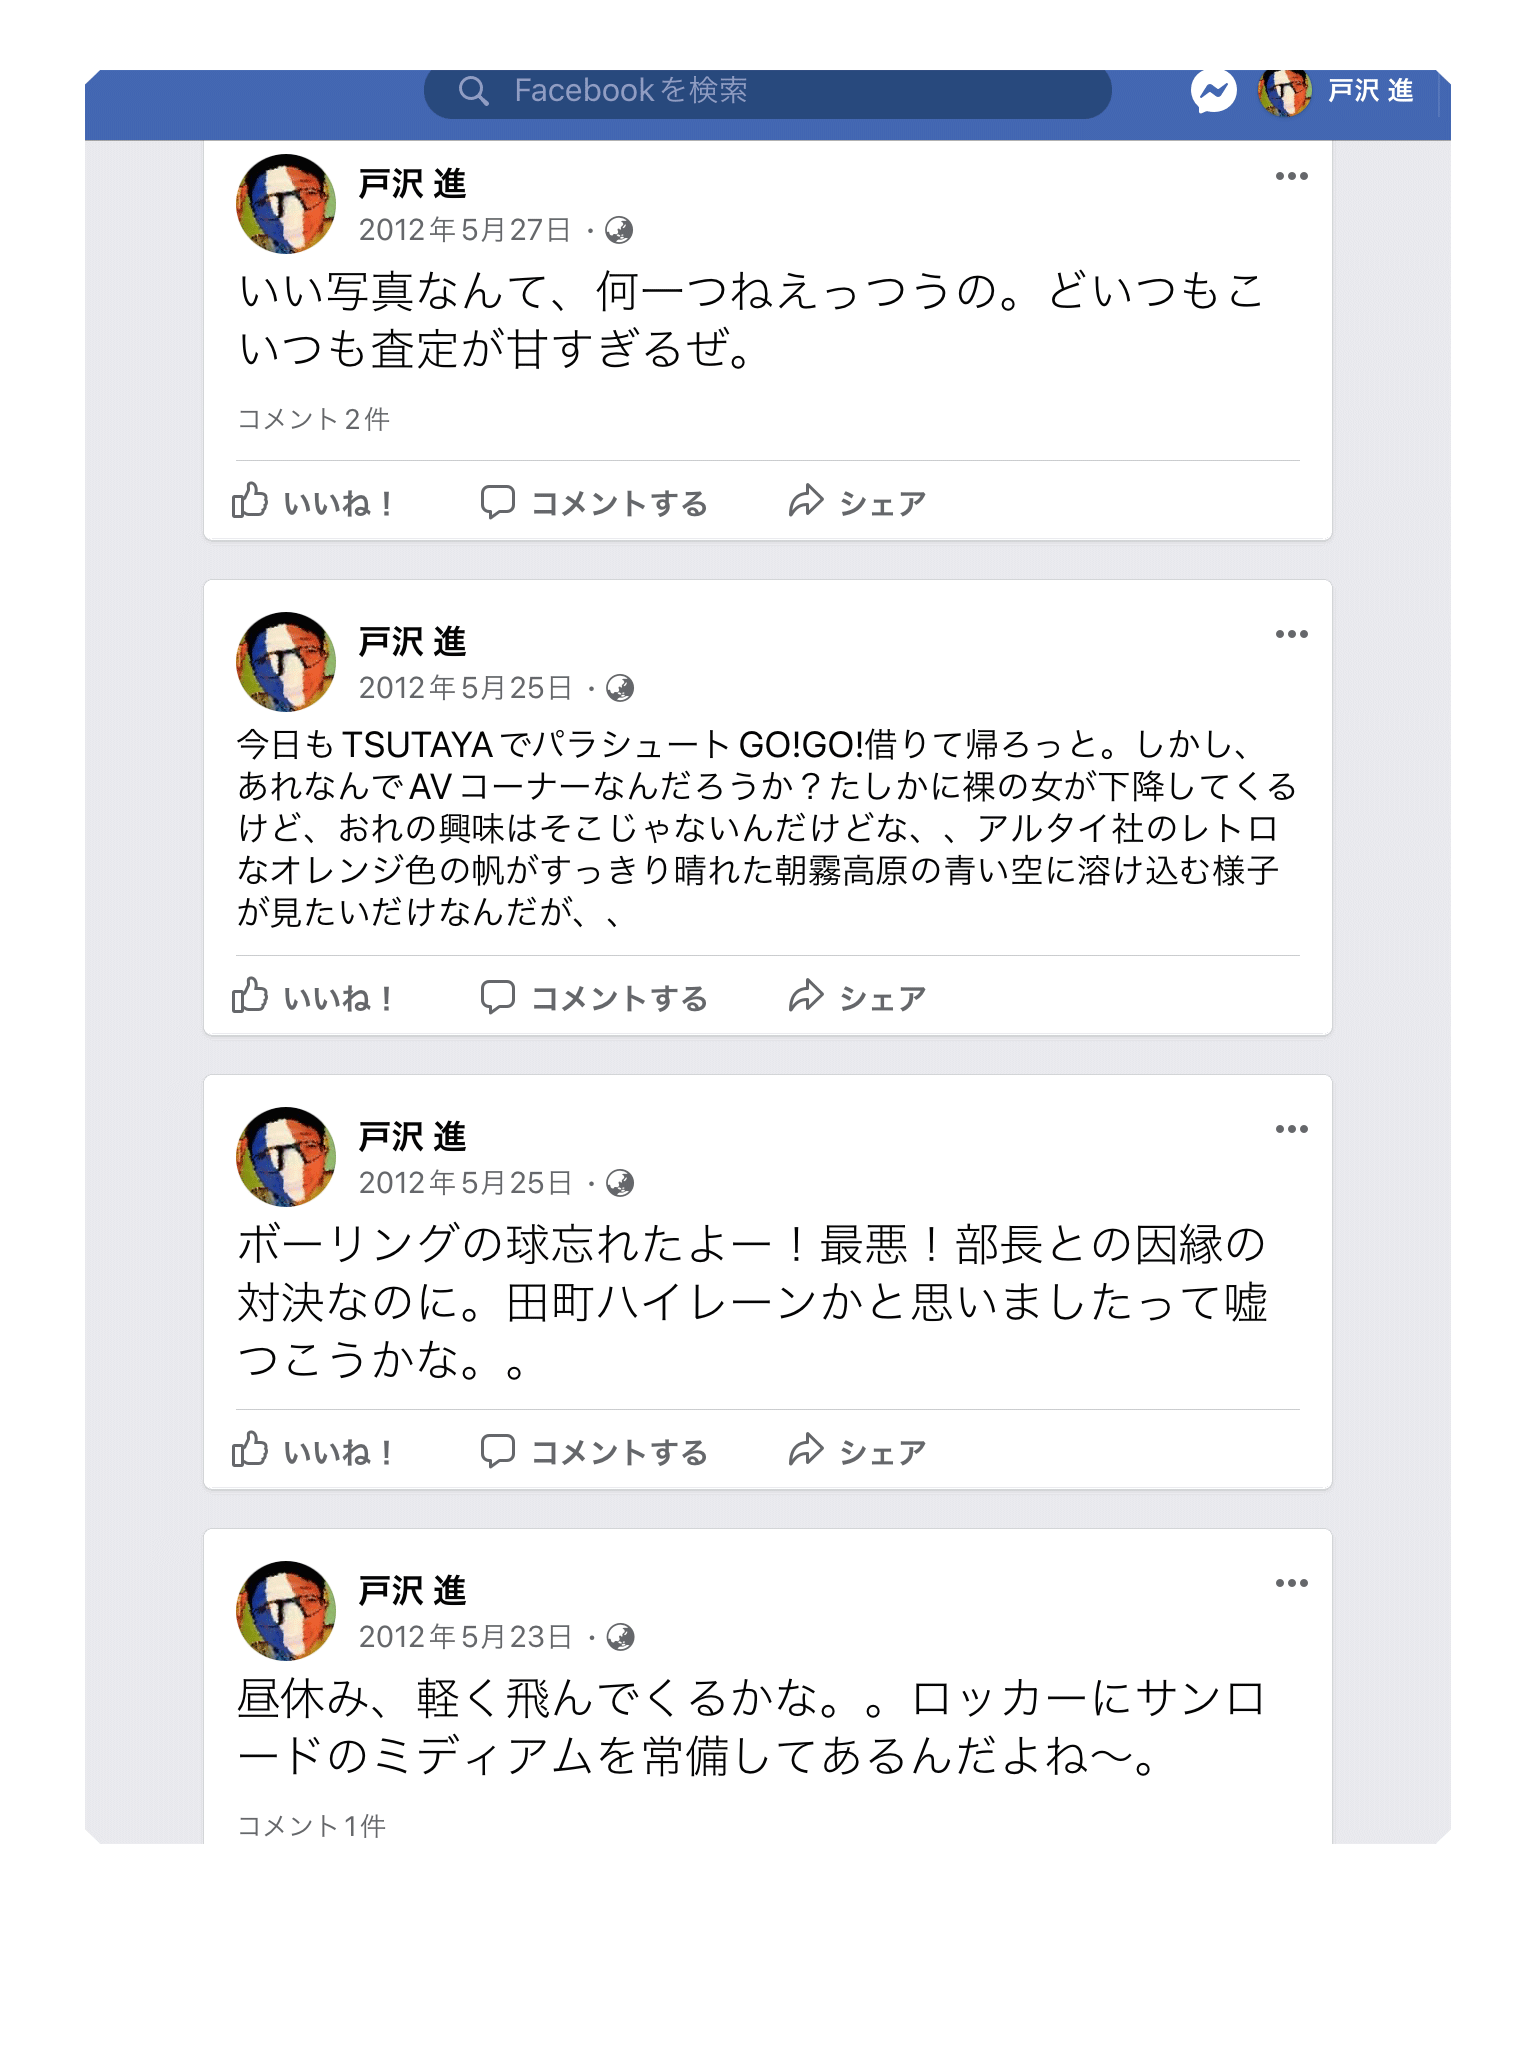View the 2 comments on first post
Image resolution: width=1536 pixels, height=2048 pixels.
coord(313,419)
